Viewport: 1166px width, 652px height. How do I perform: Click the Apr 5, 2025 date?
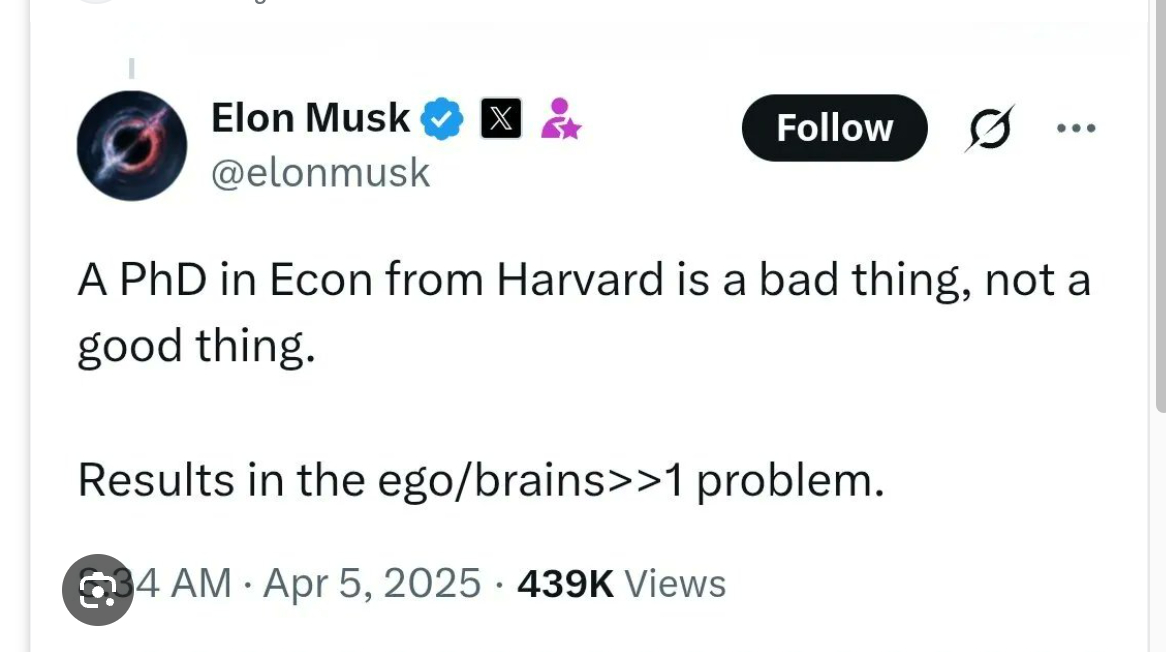click(372, 583)
